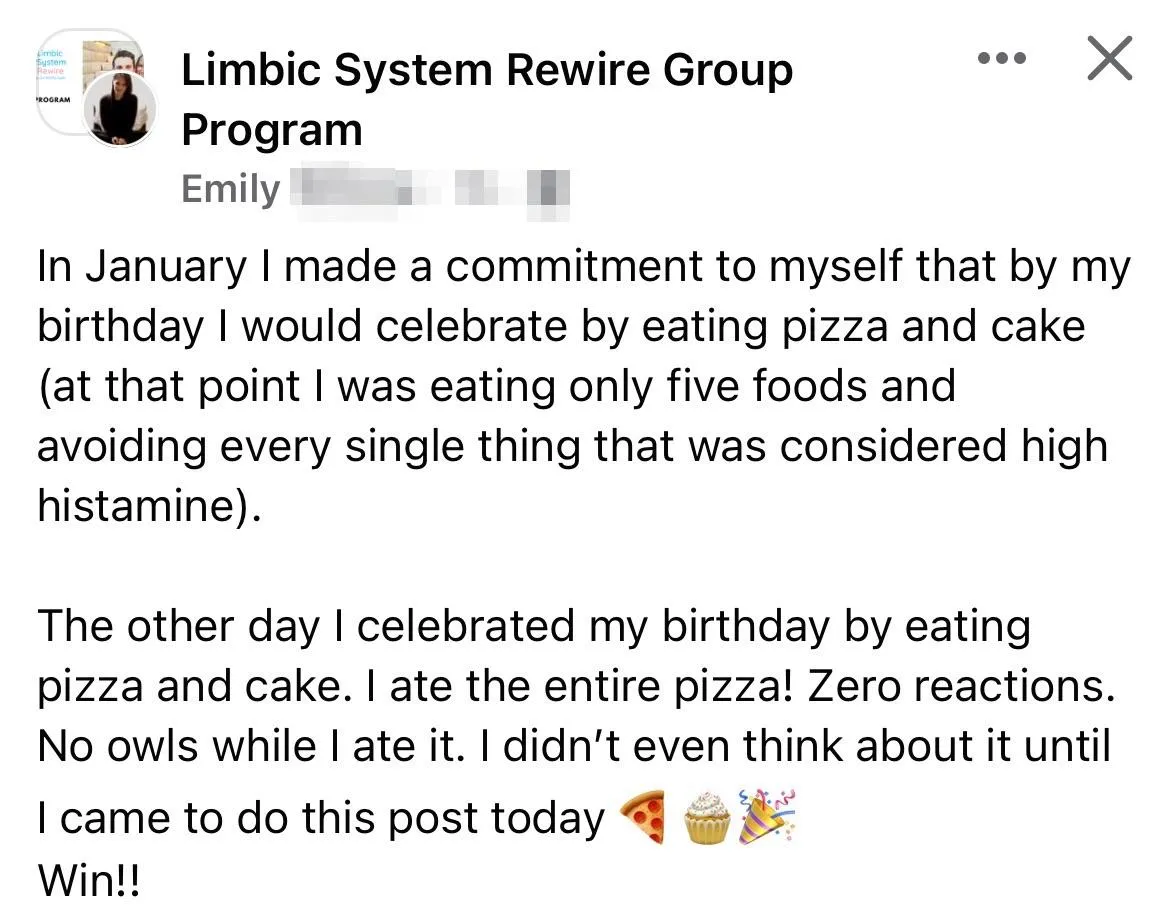
Task: Click the line starting (at that point
Action: (x=497, y=387)
